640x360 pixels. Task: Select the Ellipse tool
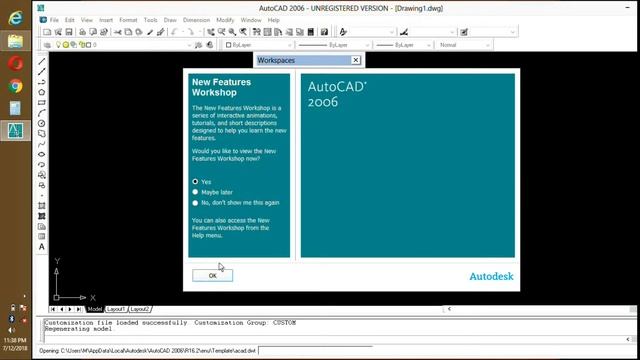coord(42,154)
